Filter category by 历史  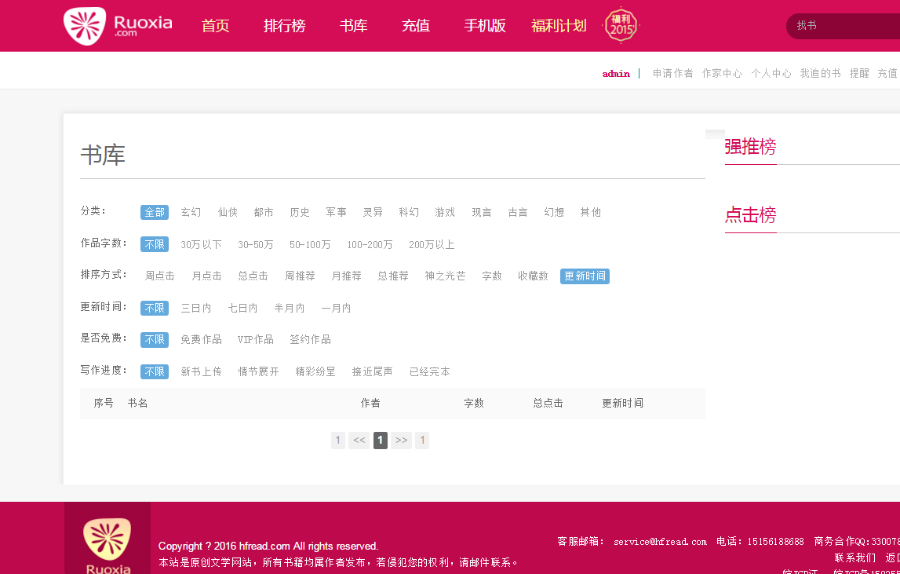[300, 212]
